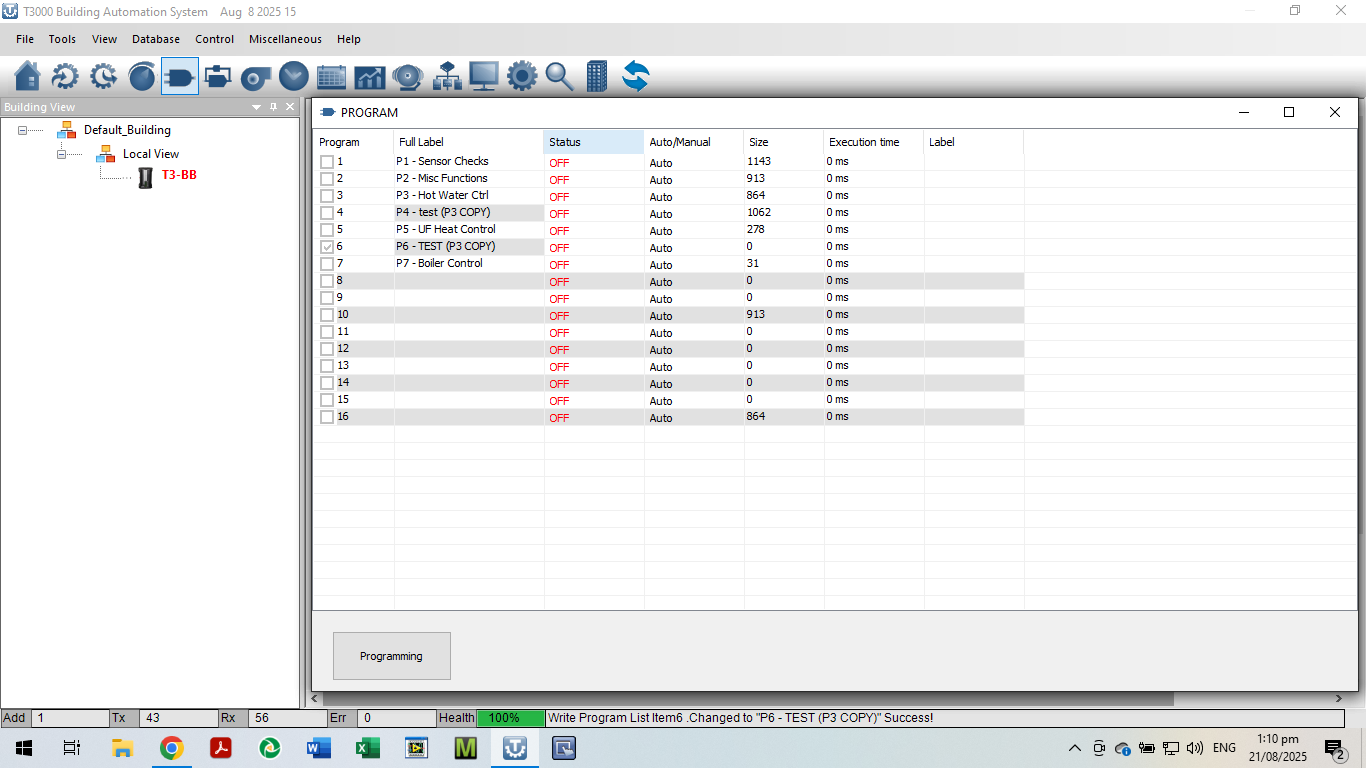Open the network hierarchy toolbar icon

pyautogui.click(x=446, y=76)
